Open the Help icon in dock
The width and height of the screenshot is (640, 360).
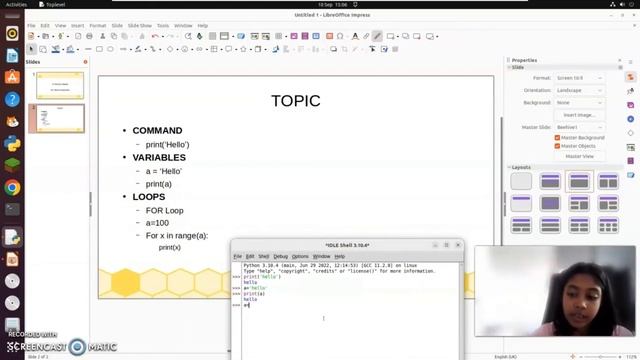coord(12,99)
